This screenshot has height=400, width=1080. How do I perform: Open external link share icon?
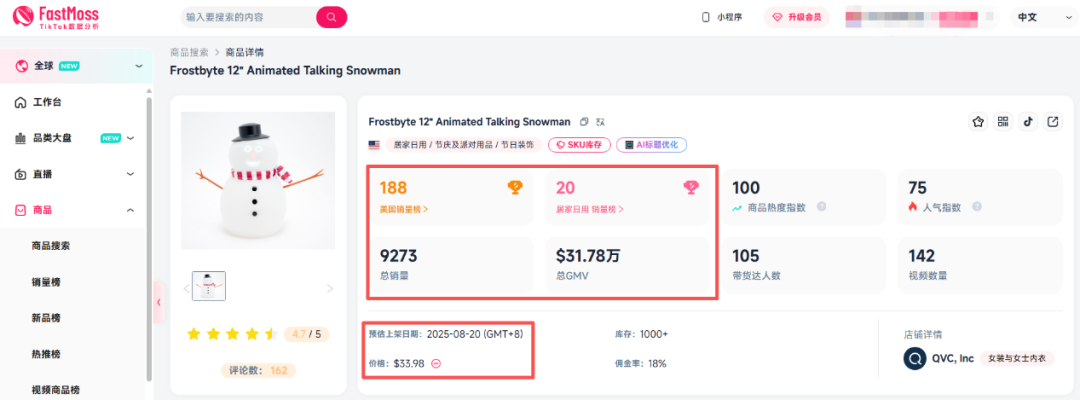click(1053, 122)
